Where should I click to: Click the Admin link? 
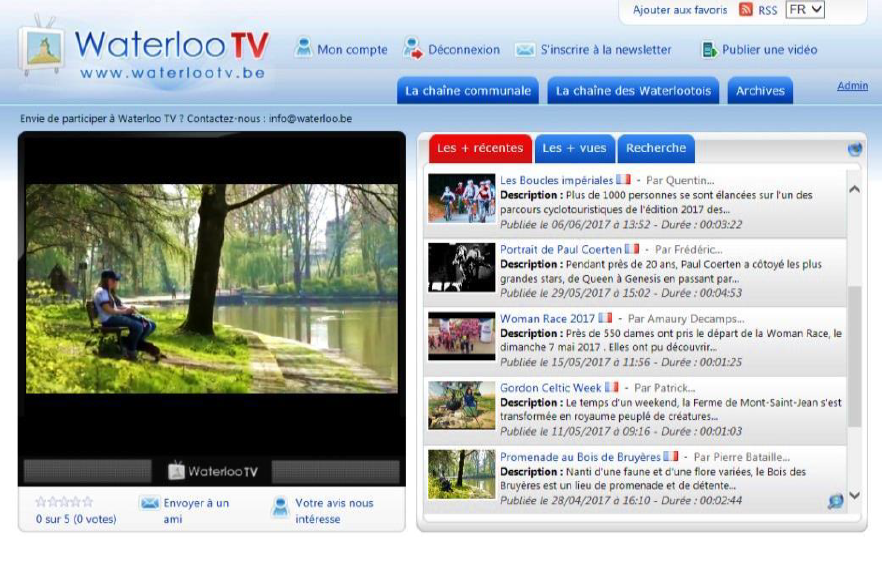click(852, 86)
